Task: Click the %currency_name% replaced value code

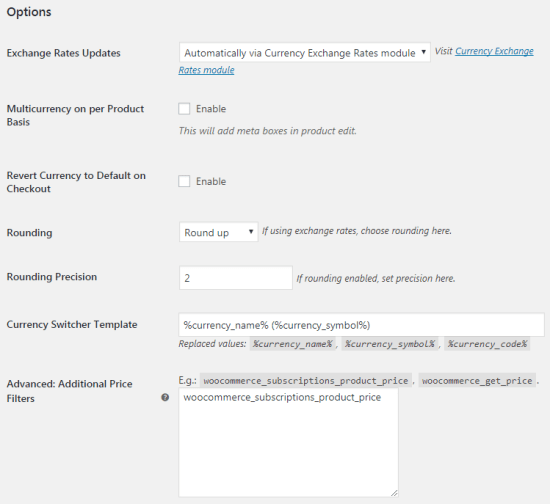Action: point(293,344)
